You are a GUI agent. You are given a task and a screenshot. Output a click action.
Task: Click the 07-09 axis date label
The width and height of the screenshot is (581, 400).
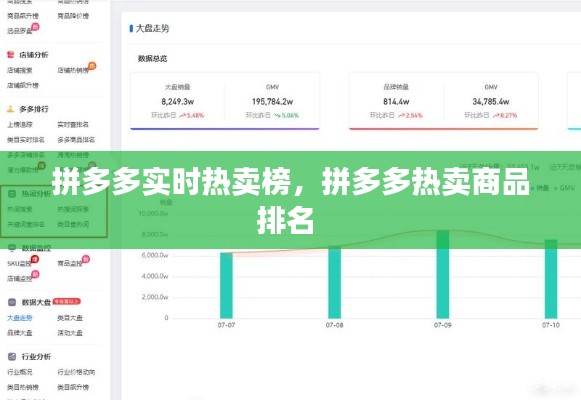(x=442, y=325)
